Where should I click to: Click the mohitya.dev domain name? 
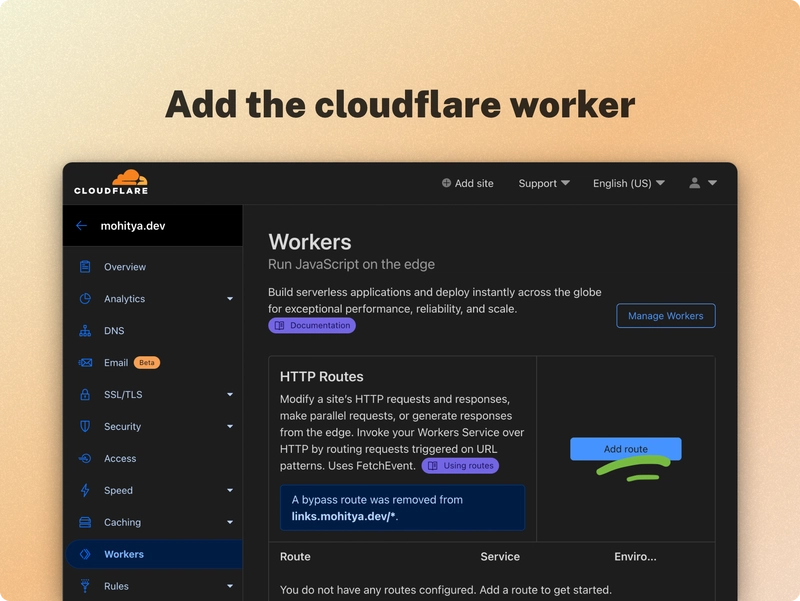[x=133, y=226]
